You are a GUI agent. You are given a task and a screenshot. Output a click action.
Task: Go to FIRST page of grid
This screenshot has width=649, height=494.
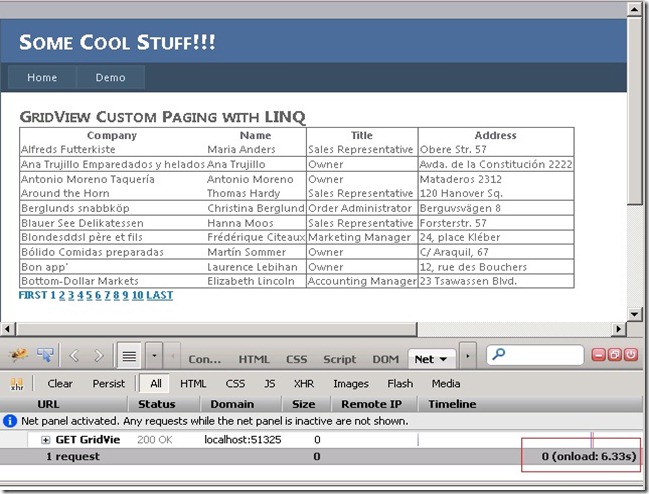33,295
